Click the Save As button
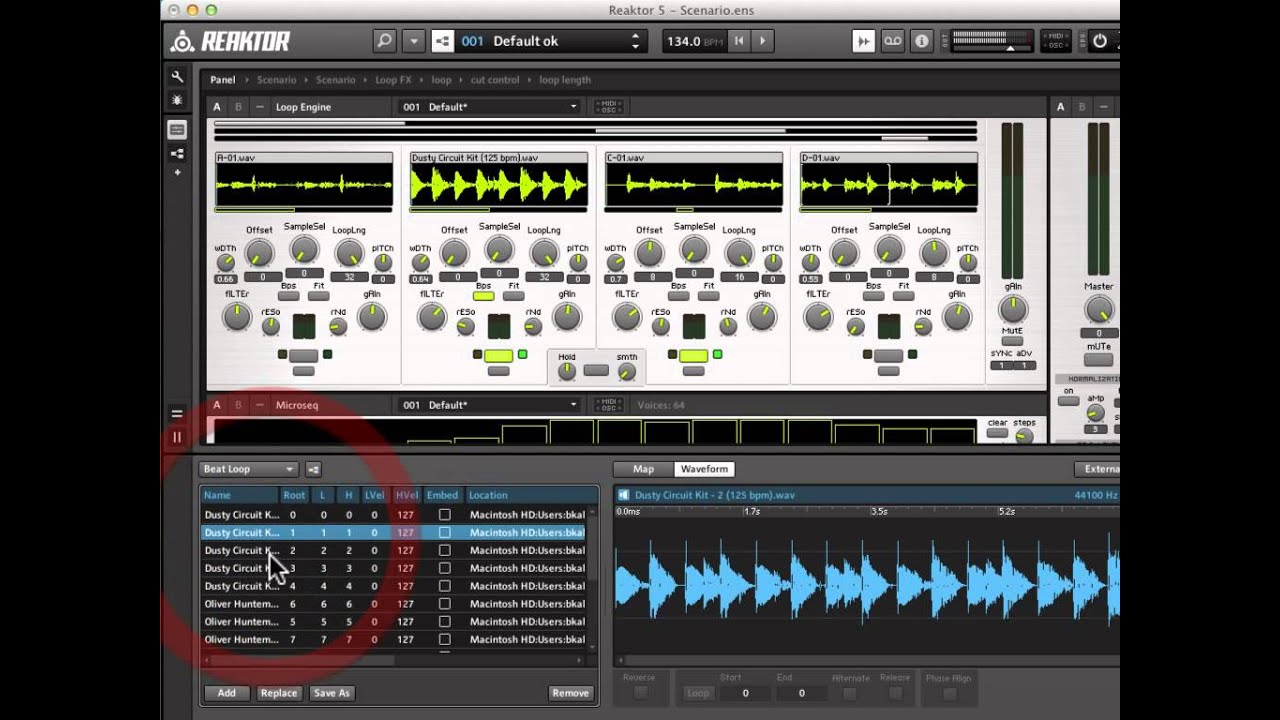Screen dimensions: 1280x720 pos(331,693)
